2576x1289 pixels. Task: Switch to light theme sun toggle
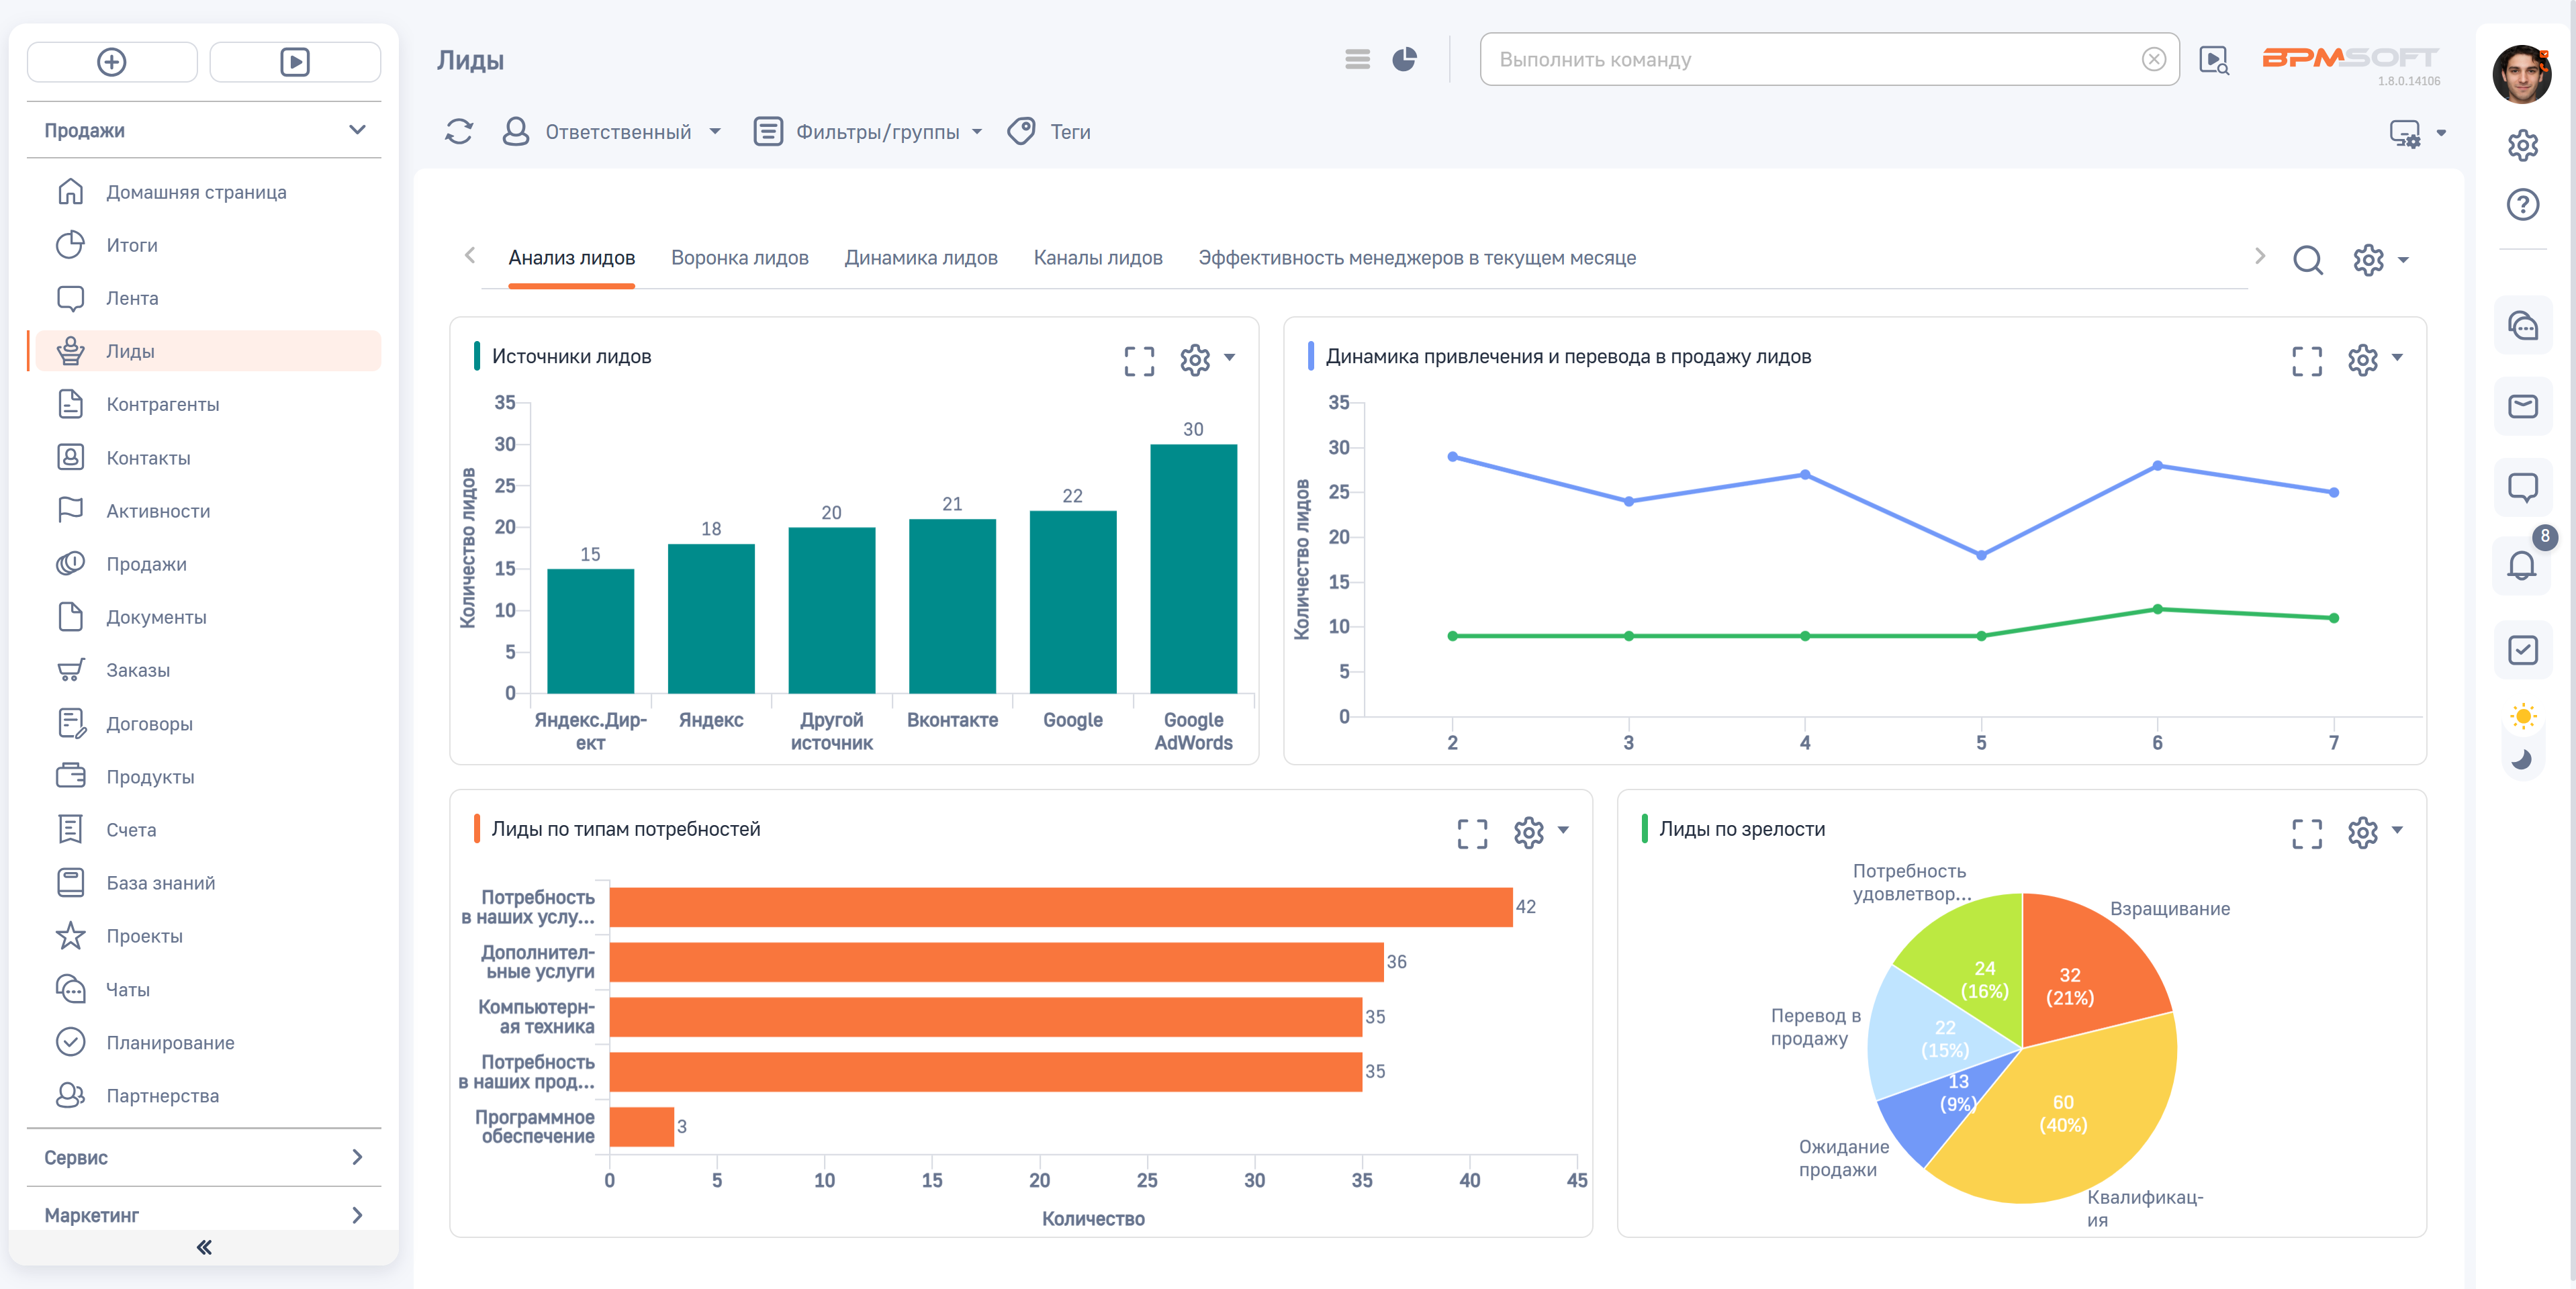point(2521,716)
